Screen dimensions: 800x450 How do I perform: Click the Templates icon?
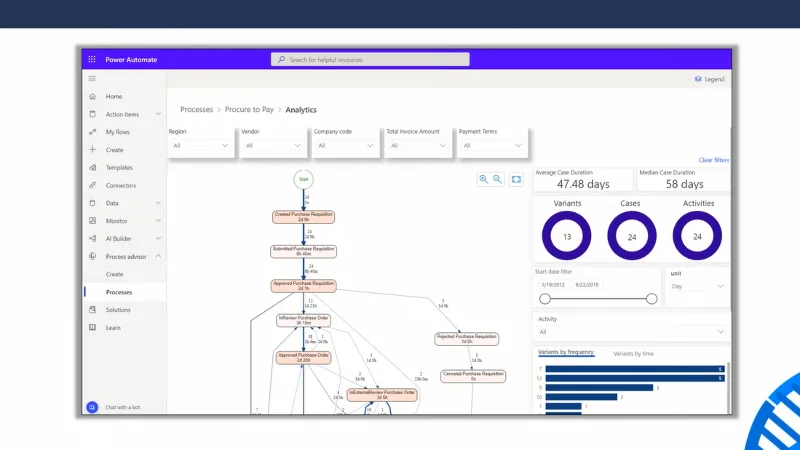92,167
